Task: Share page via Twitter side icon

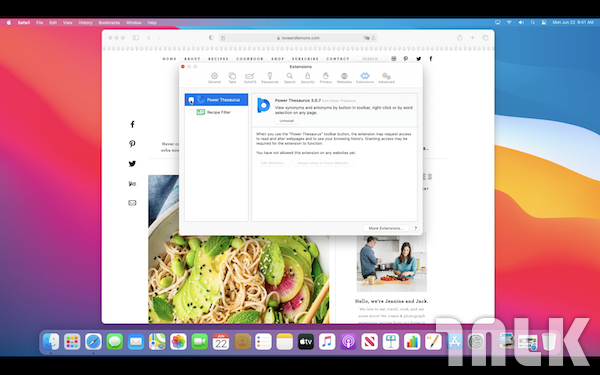Action: click(x=132, y=163)
